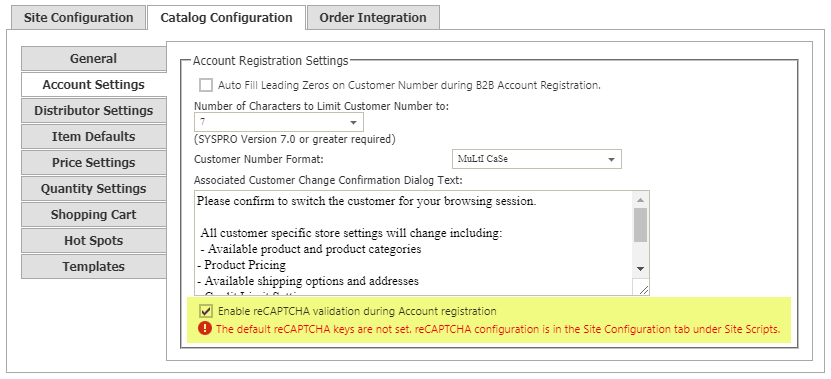Open the Item Defaults section
Image resolution: width=831 pixels, height=379 pixels.
tap(93, 137)
